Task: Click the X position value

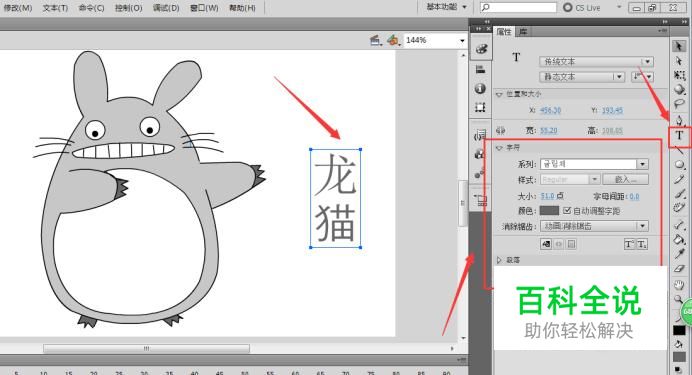Action: [550, 110]
